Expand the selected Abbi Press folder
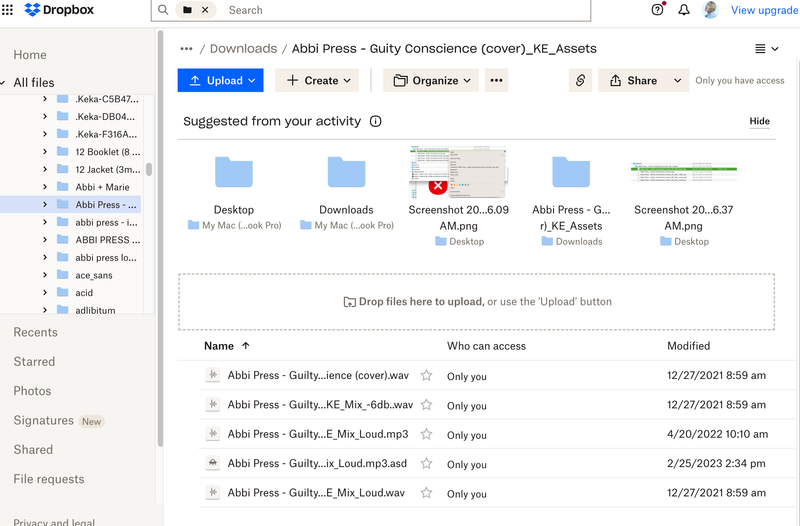 pos(45,205)
